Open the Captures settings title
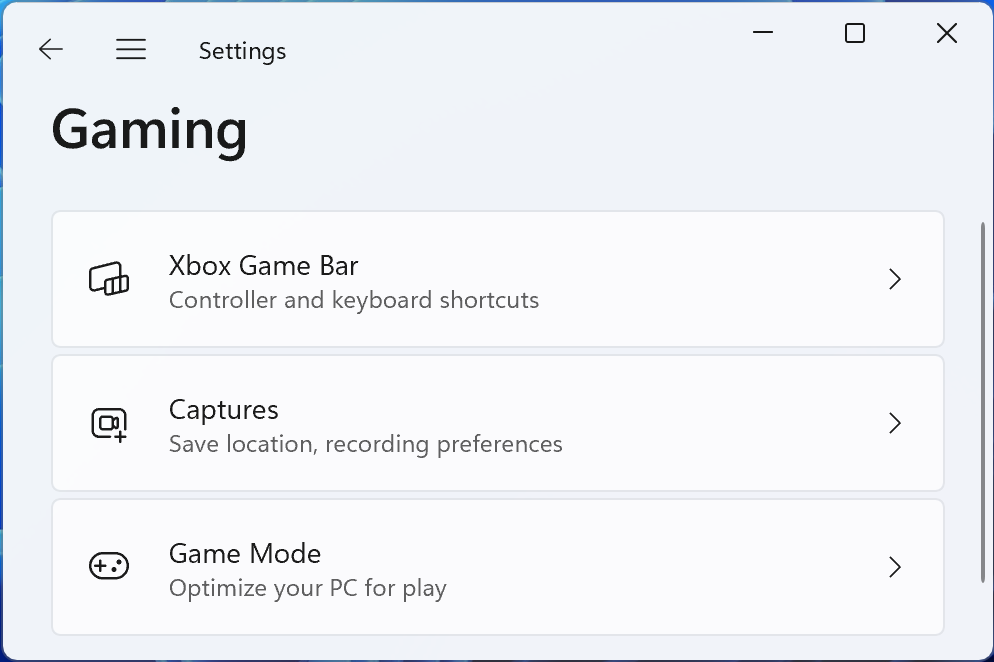 (x=224, y=410)
